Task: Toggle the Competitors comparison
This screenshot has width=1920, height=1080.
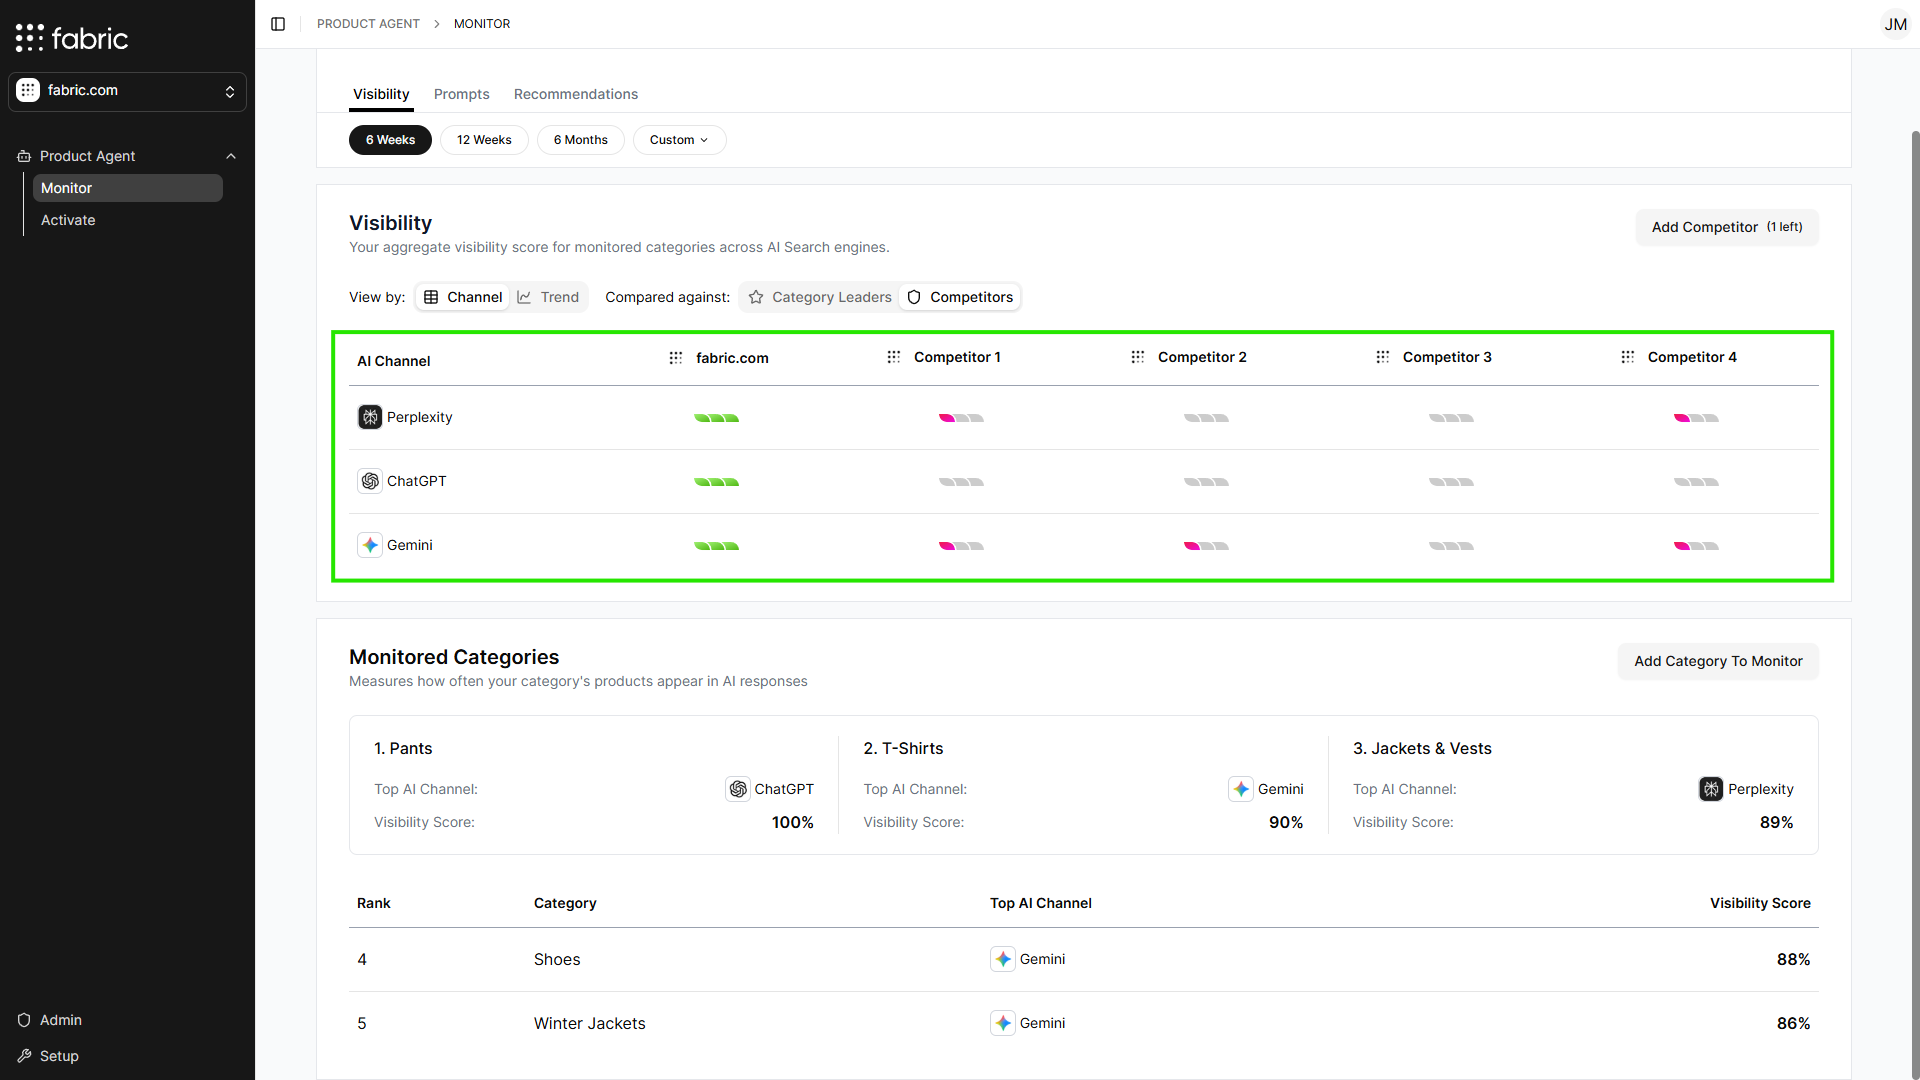Action: click(x=959, y=296)
